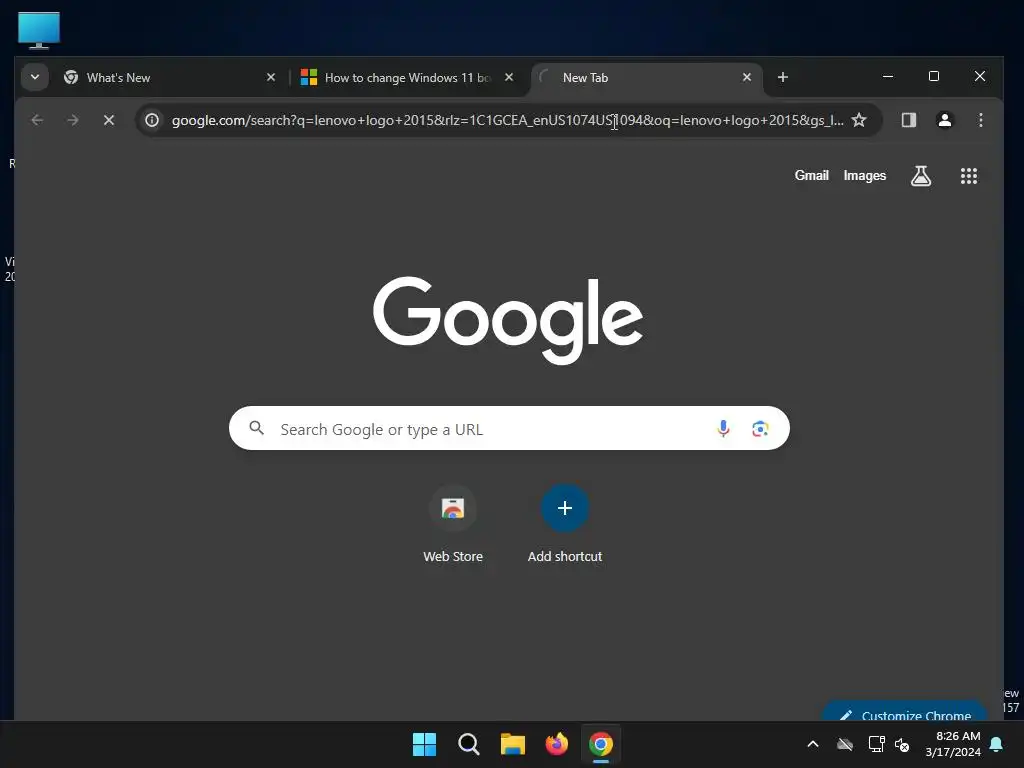
Task: Go forward with the forward arrow
Action: pos(73,120)
